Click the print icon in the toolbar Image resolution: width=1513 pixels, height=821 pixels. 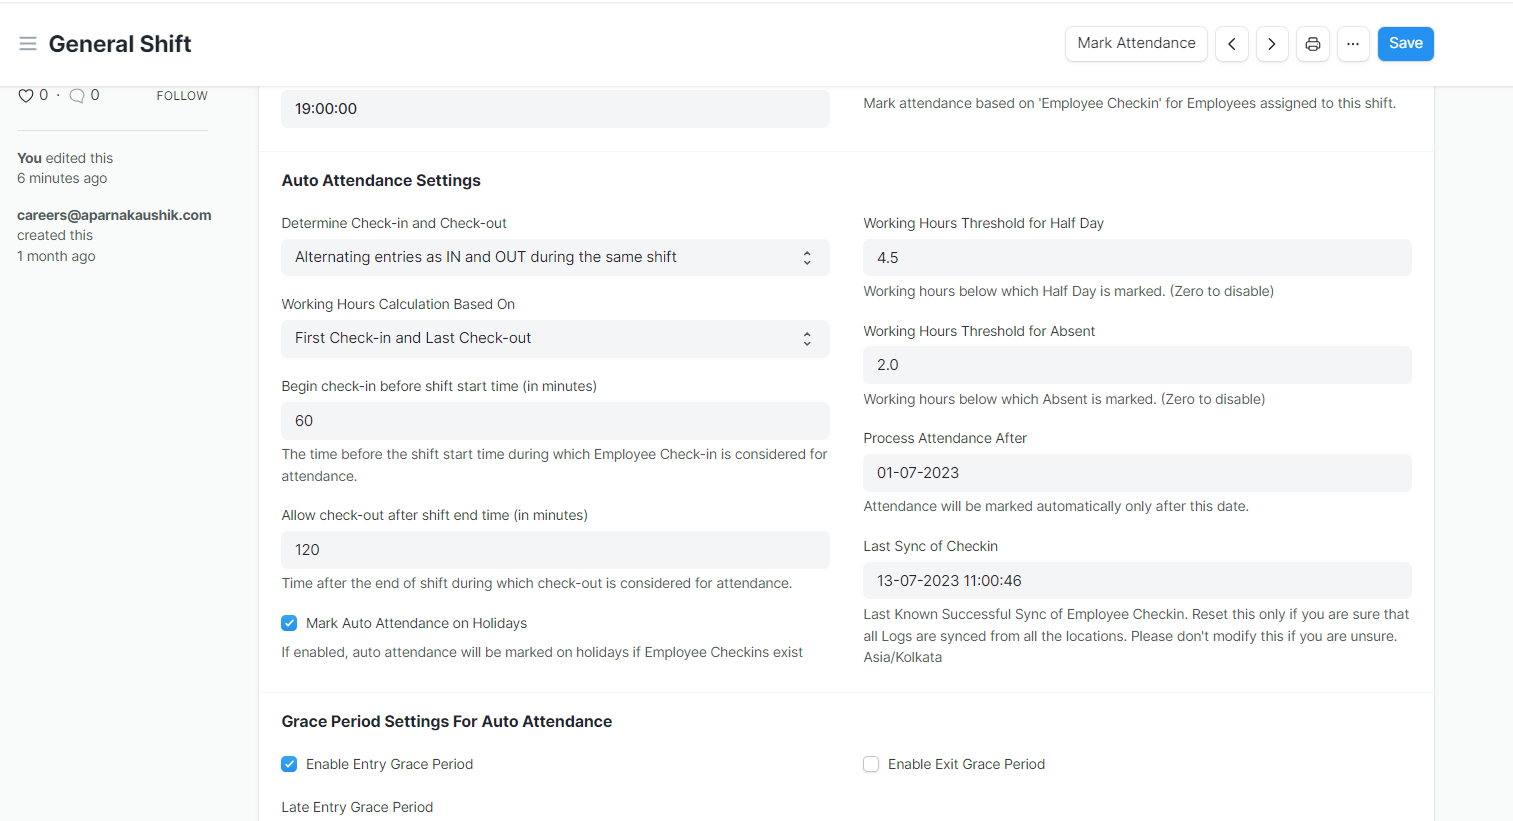(1313, 43)
